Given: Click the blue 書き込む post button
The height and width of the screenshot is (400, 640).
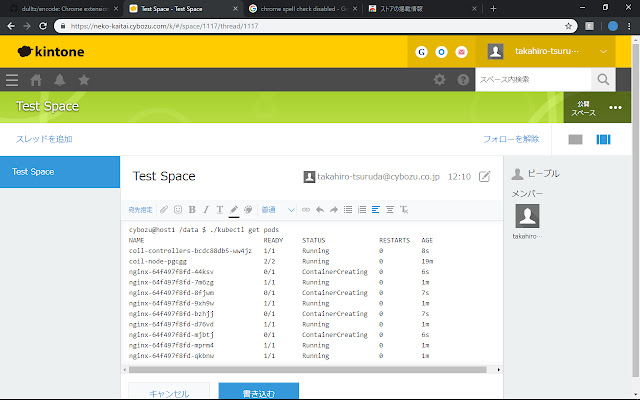Looking at the screenshot, I should click(258, 391).
